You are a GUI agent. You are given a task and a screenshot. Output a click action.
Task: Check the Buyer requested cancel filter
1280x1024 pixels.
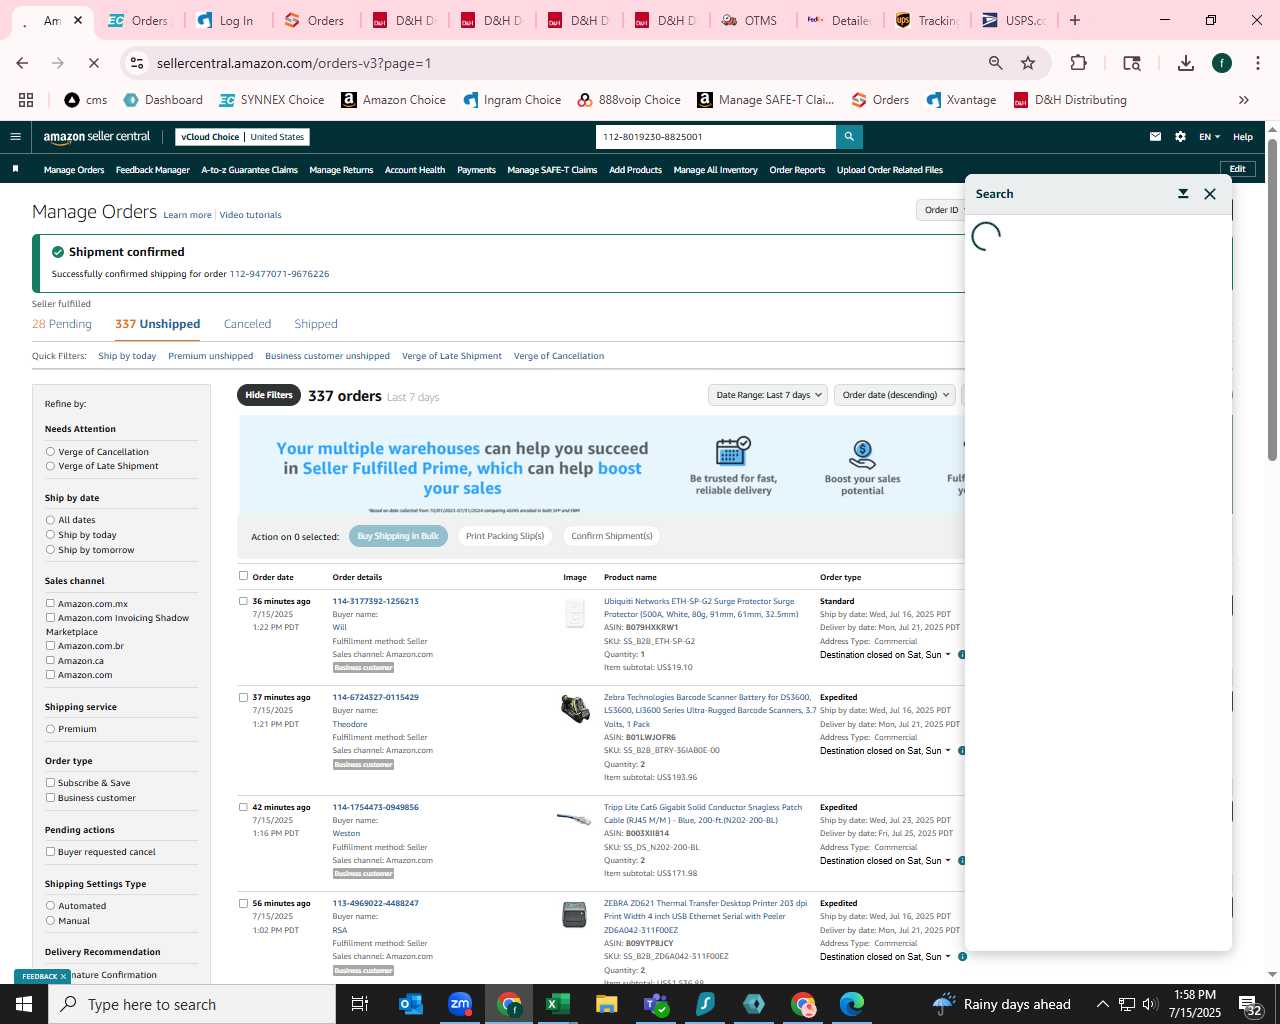(50, 852)
